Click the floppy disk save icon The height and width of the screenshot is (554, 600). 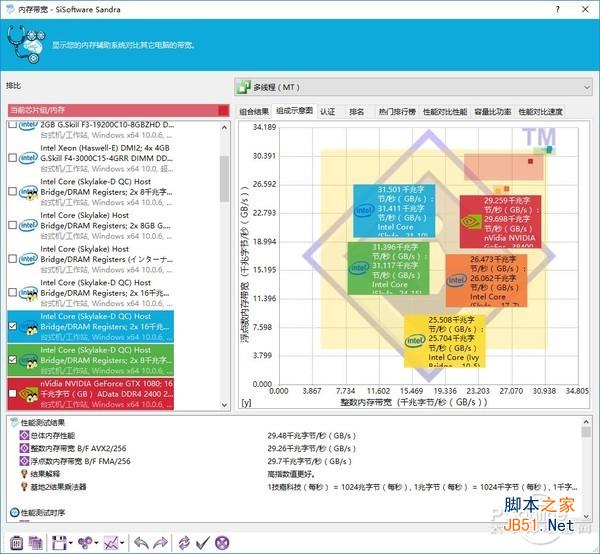[x=59, y=543]
